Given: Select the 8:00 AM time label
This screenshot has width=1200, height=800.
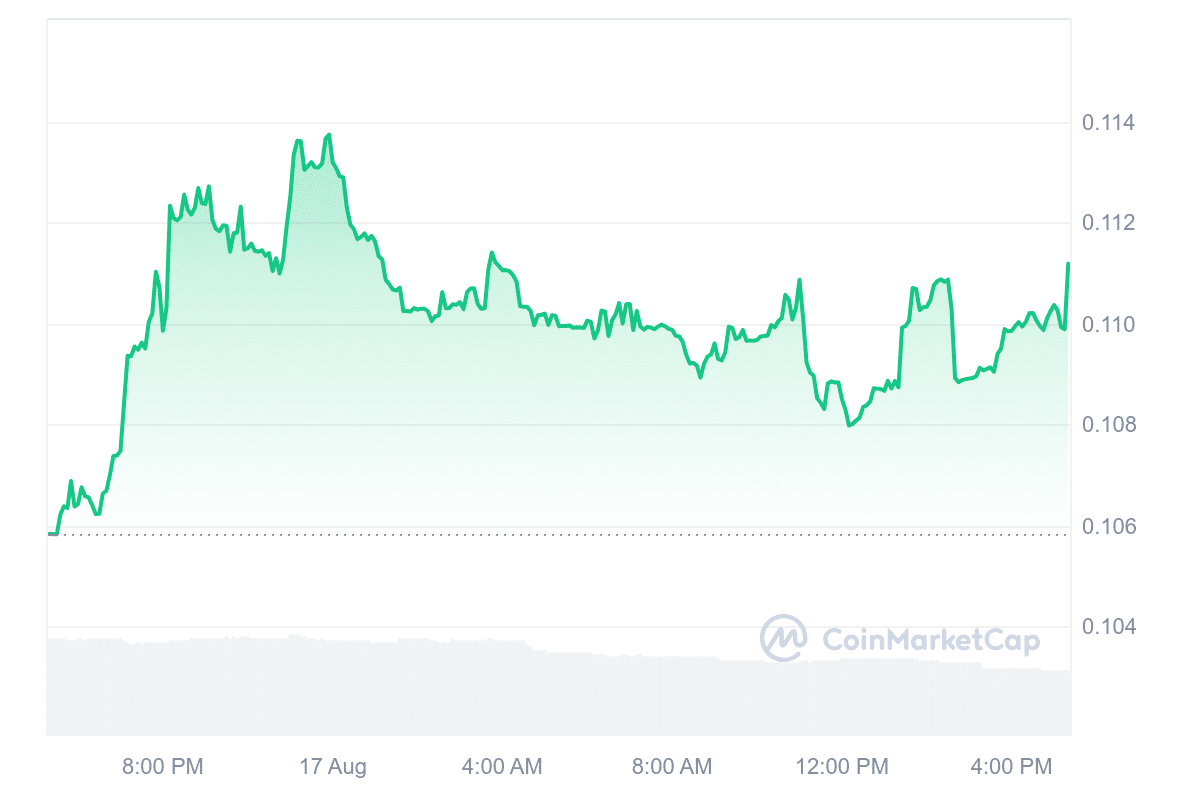Looking at the screenshot, I should click(x=672, y=767).
